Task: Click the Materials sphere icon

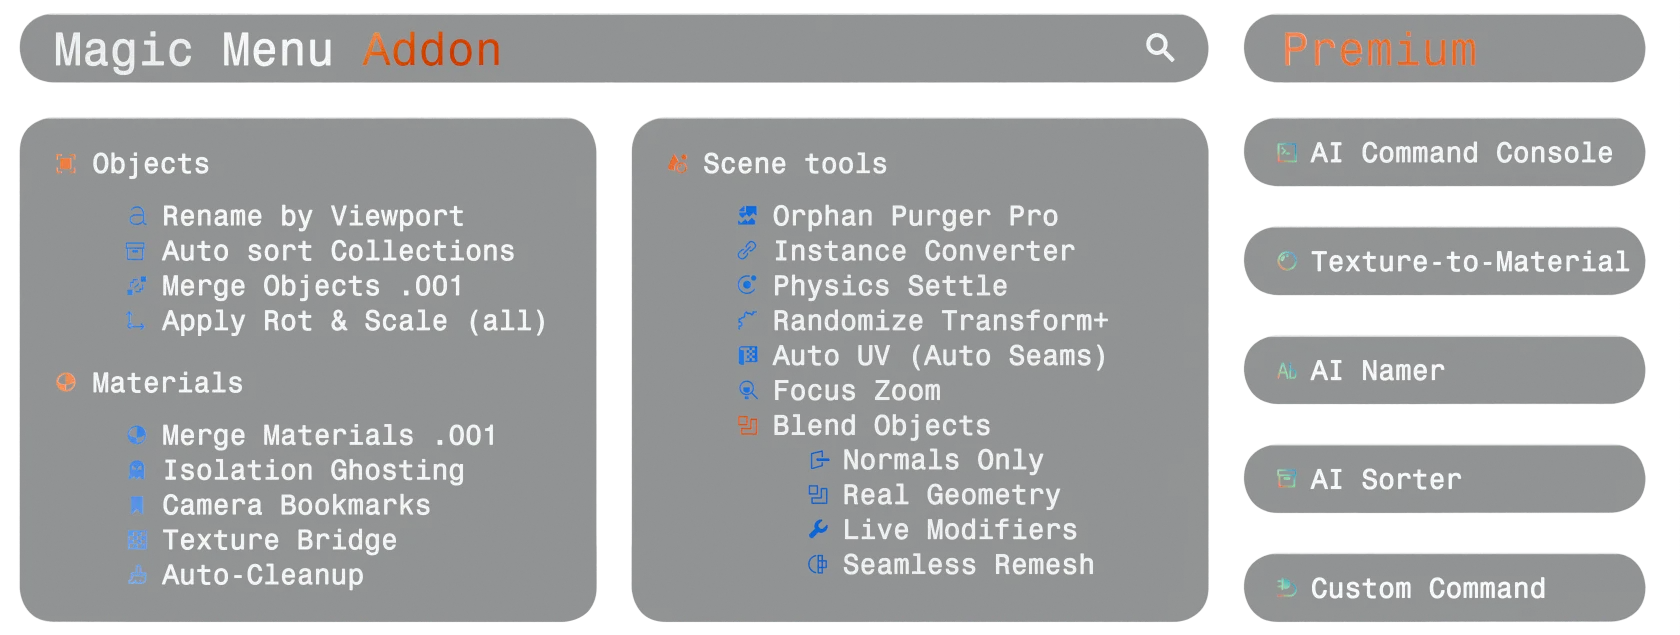Action: pos(66,383)
